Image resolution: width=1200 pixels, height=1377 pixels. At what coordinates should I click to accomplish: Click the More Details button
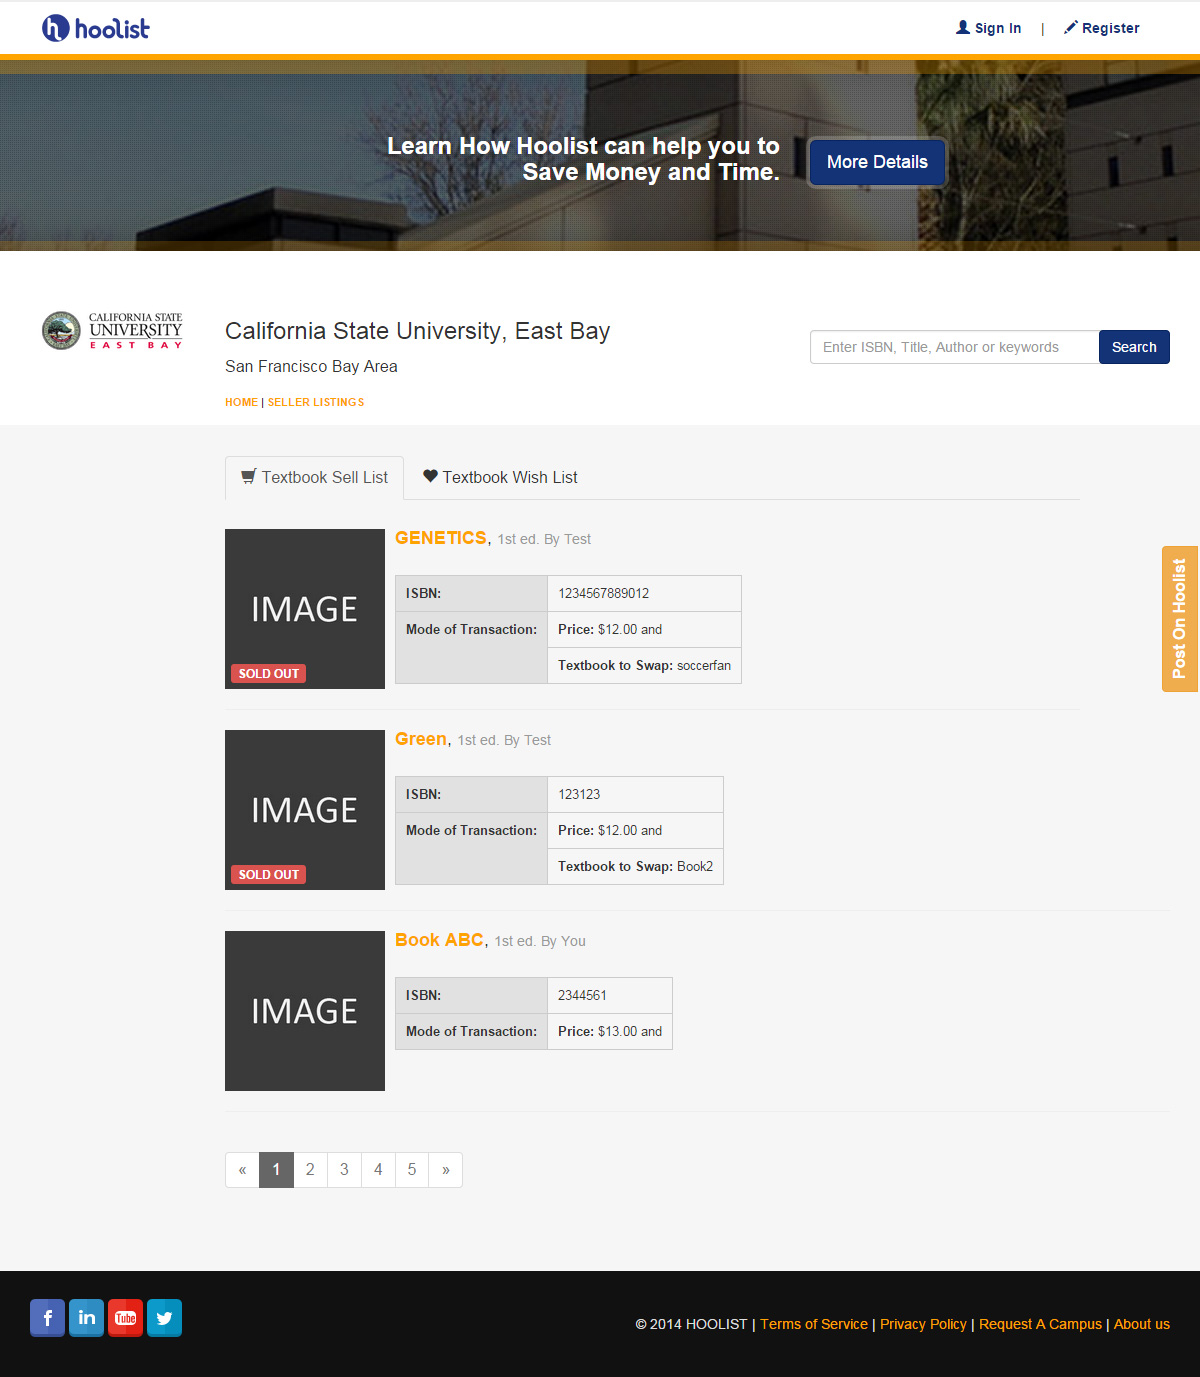(x=877, y=162)
